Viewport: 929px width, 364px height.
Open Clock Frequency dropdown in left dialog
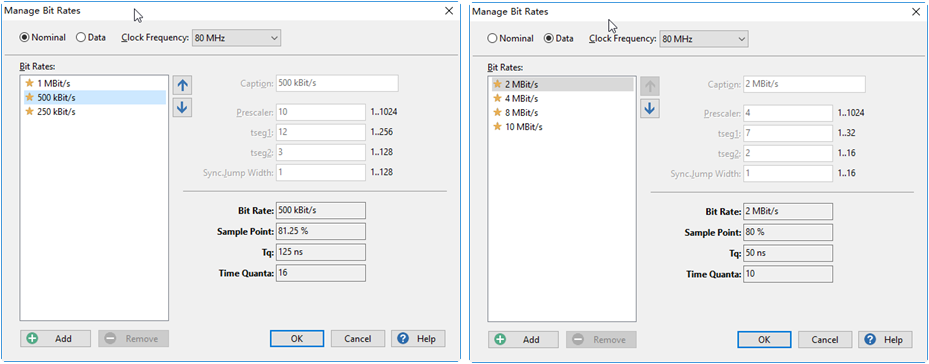pos(236,38)
